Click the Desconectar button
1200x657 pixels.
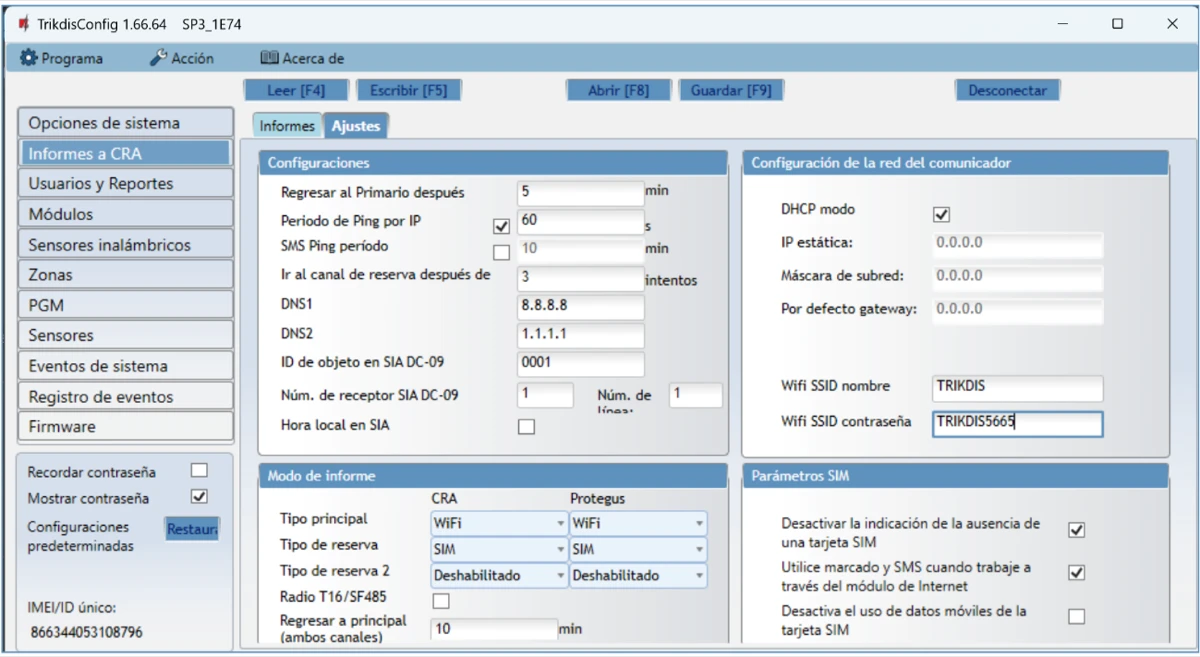(x=1006, y=90)
